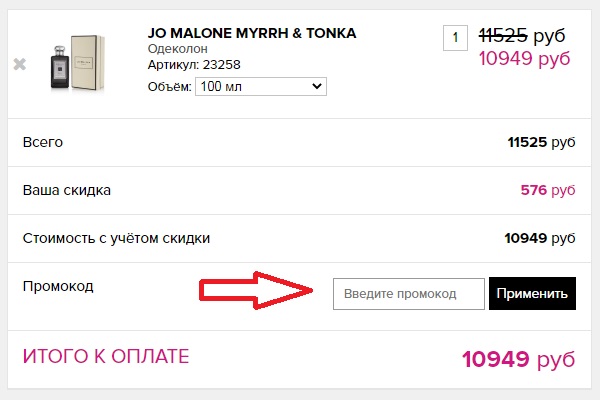Click the dropdown arrow of the Объём selector

tap(318, 87)
